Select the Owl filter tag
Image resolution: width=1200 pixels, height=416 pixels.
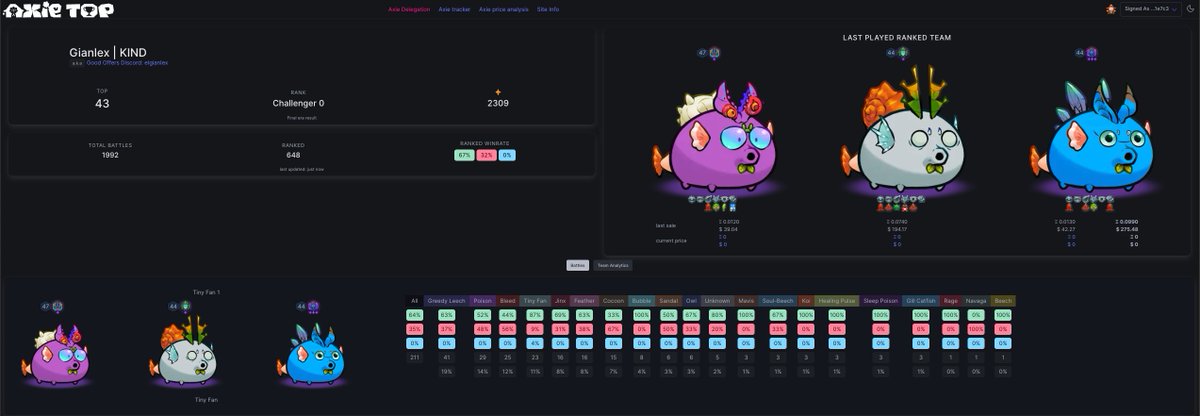point(691,300)
